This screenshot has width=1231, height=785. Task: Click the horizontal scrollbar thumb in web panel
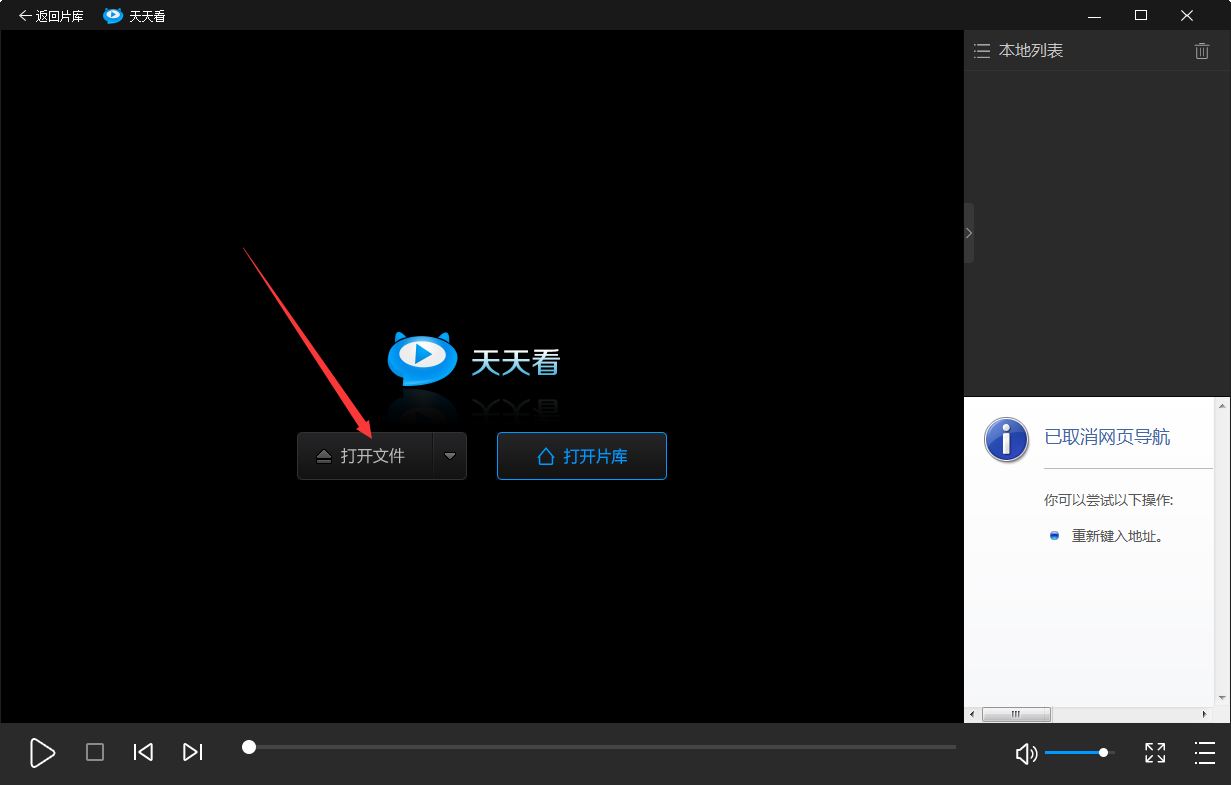tap(1016, 714)
